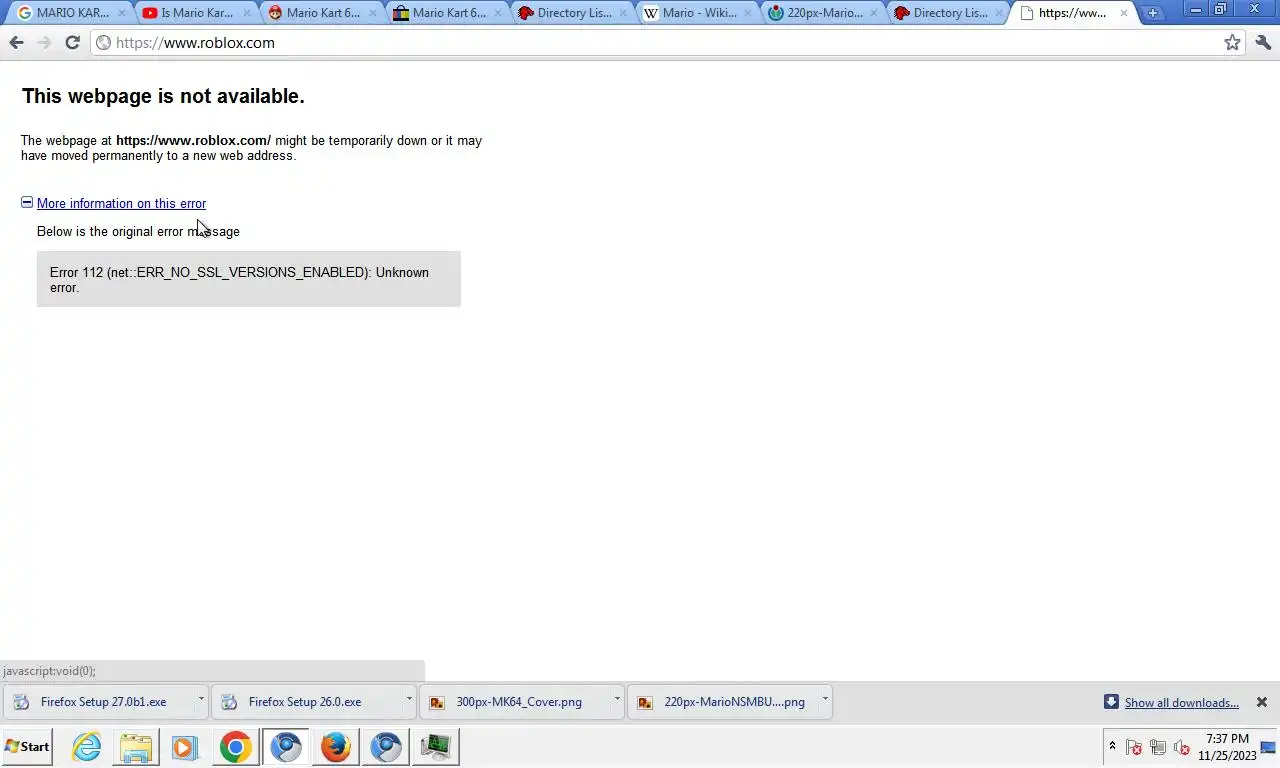
Task: Open the wrench settings menu
Action: (1263, 42)
